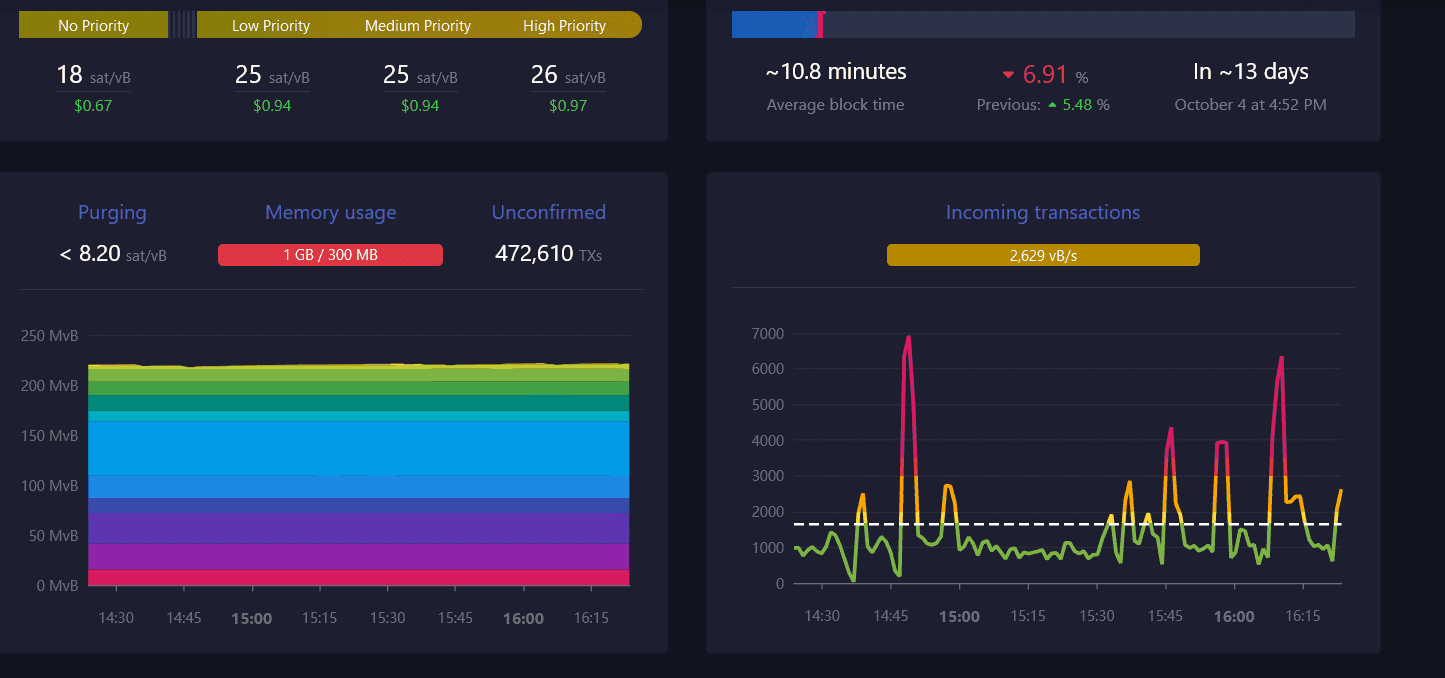Open the Incoming transactions graph link

point(1042,212)
